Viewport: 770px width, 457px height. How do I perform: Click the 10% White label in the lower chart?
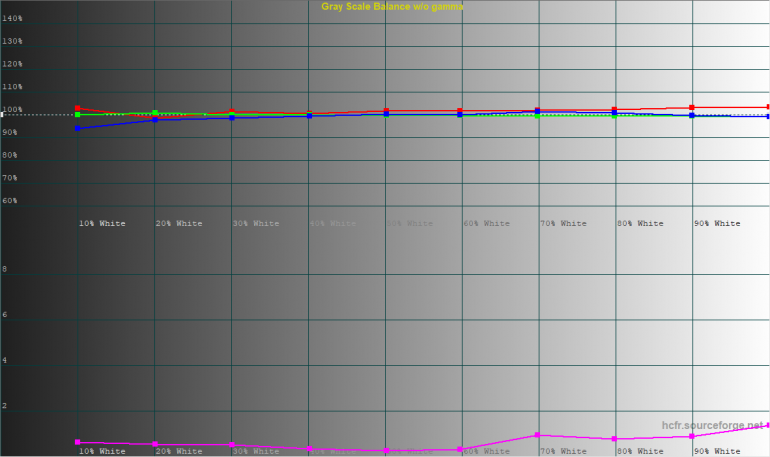(102, 452)
